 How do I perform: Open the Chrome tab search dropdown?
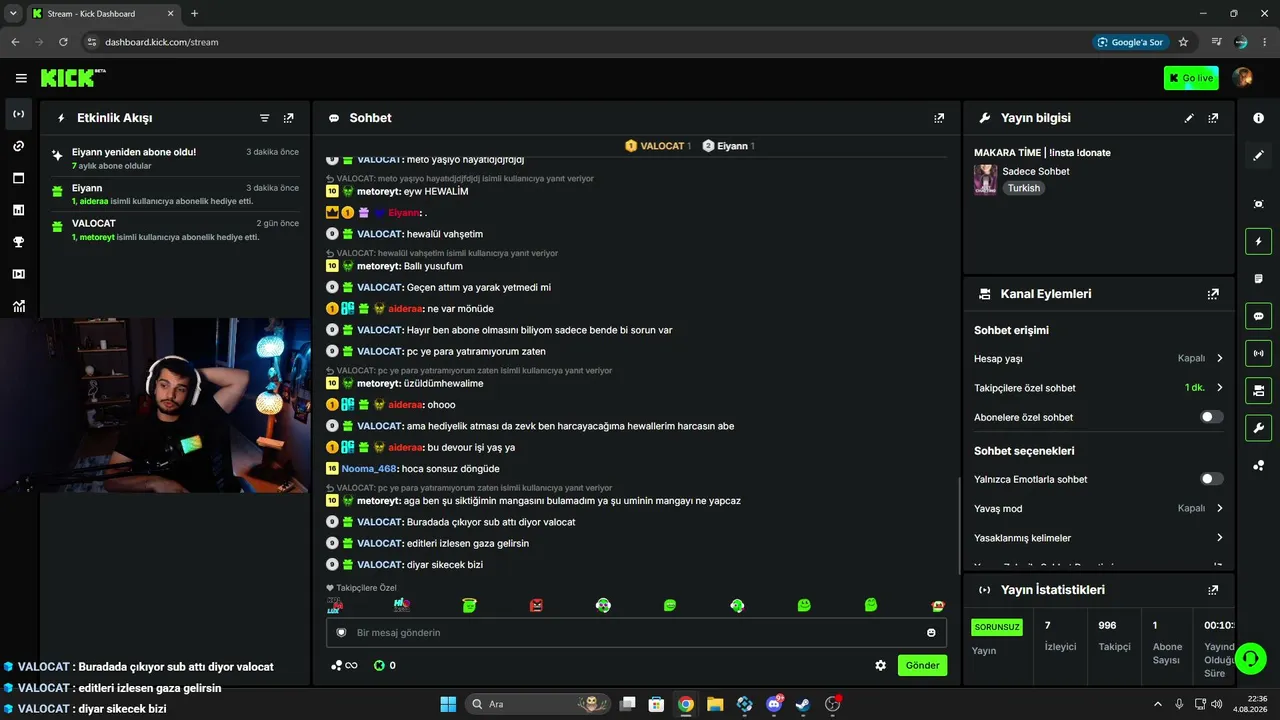[x=13, y=13]
